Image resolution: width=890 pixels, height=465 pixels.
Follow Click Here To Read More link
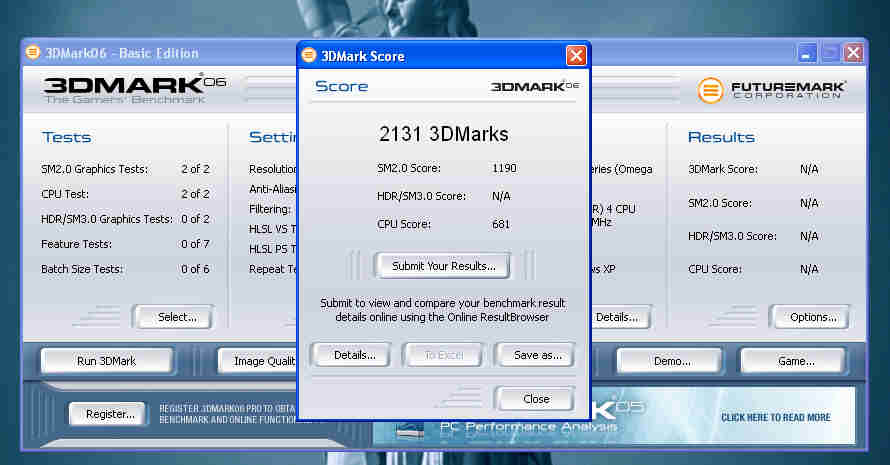click(x=775, y=417)
